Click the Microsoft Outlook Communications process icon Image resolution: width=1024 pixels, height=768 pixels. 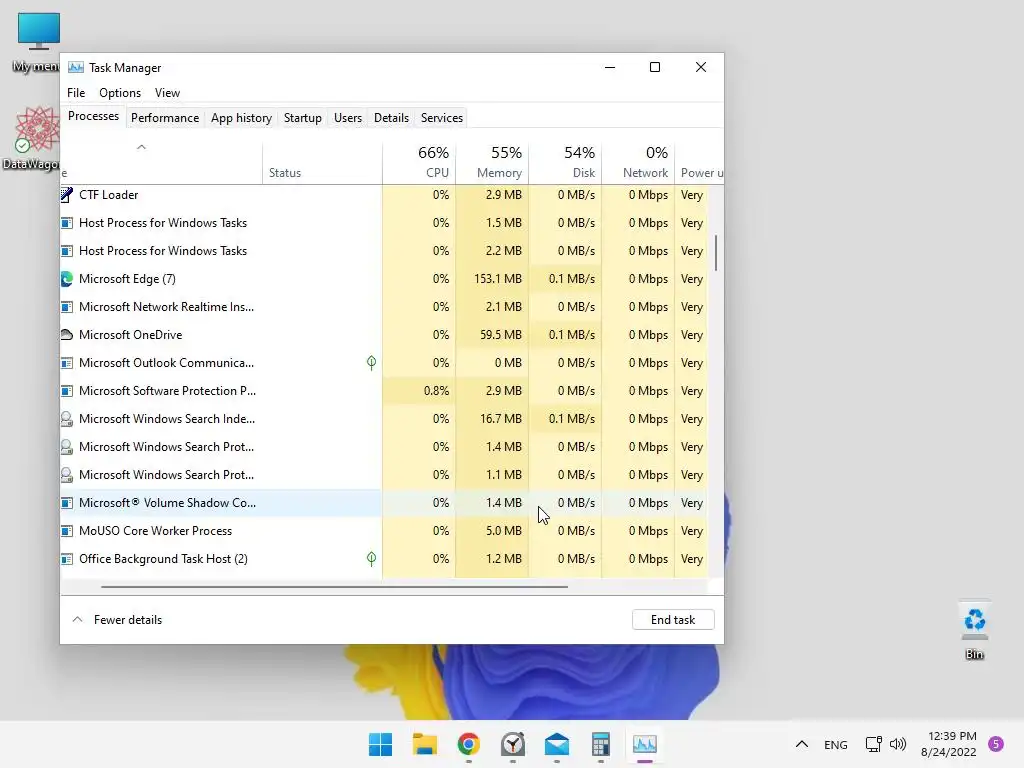tap(67, 363)
